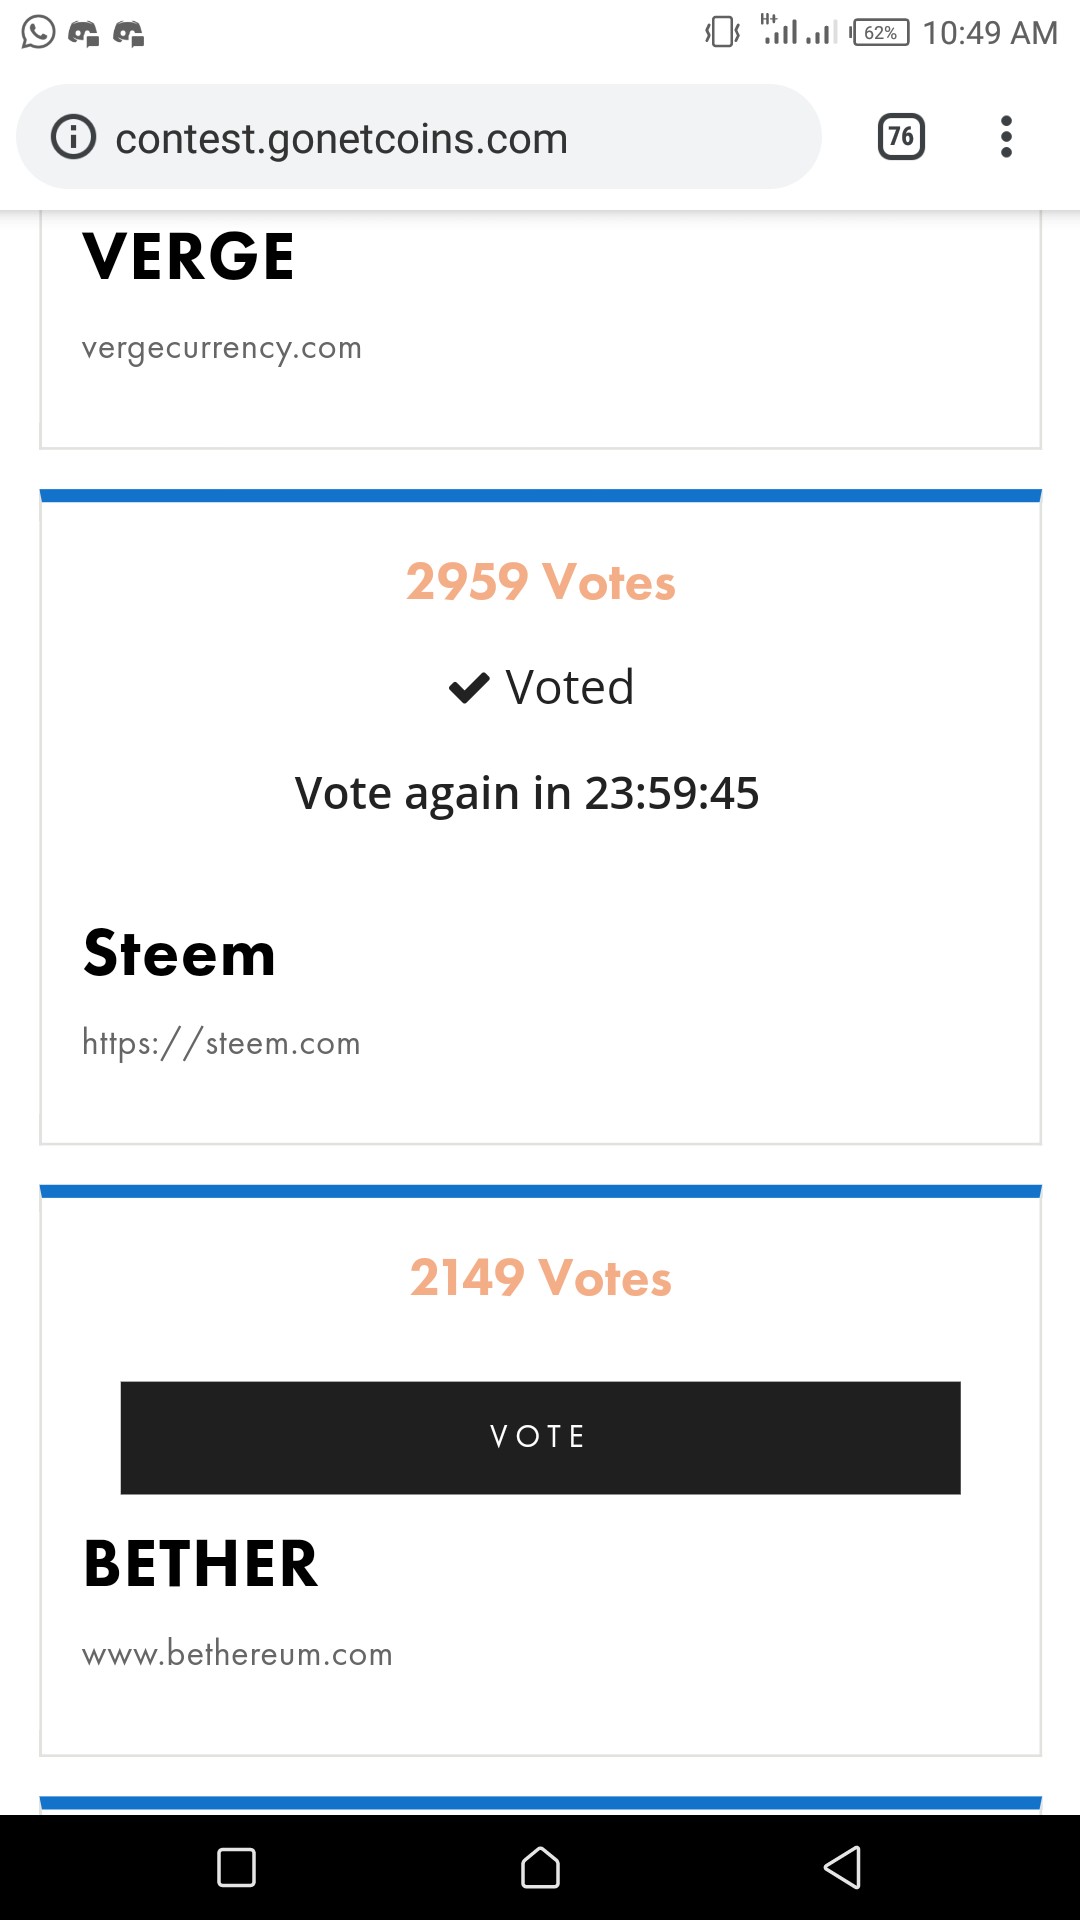Viewport: 1080px width, 1920px height.
Task: Tap the Android back triangle button
Action: pos(842,1867)
